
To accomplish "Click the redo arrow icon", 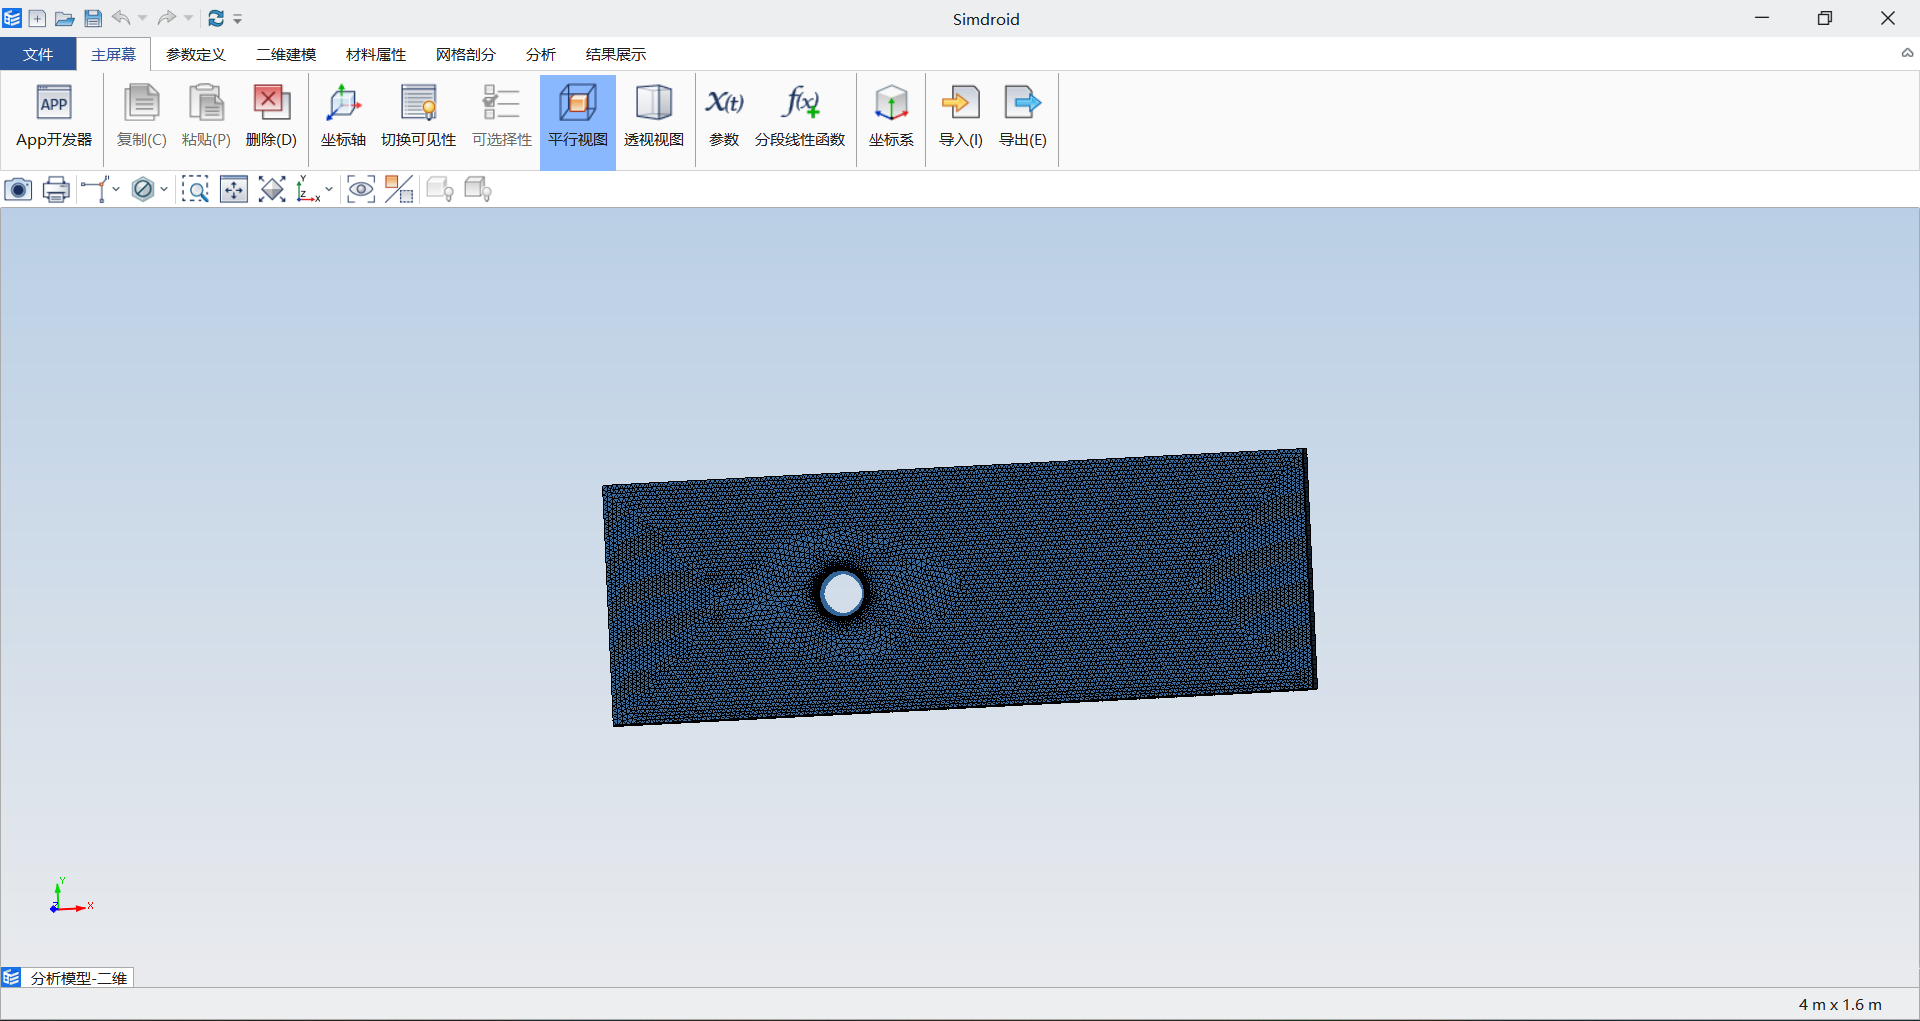I will (167, 18).
